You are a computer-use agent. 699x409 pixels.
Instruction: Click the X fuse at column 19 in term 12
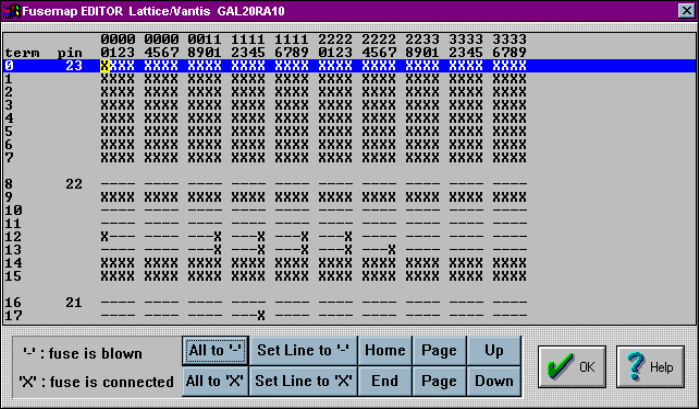pos(305,237)
